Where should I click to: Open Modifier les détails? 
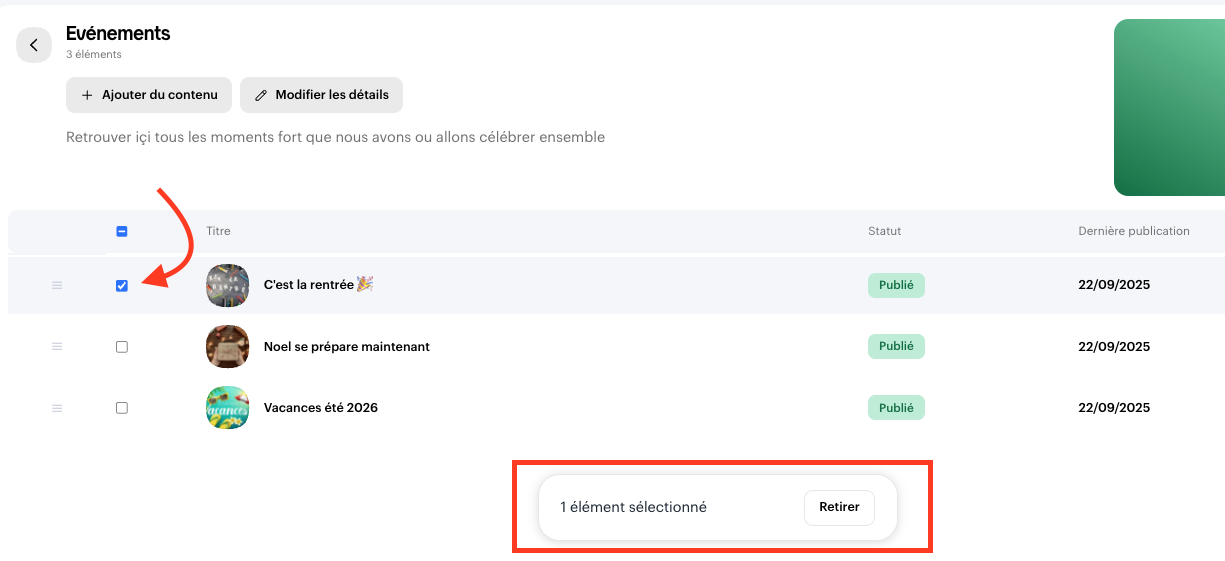[x=321, y=95]
